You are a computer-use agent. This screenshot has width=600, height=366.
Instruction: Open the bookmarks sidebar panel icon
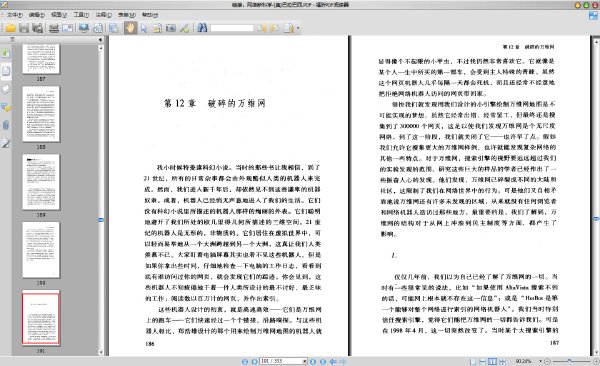click(x=6, y=52)
